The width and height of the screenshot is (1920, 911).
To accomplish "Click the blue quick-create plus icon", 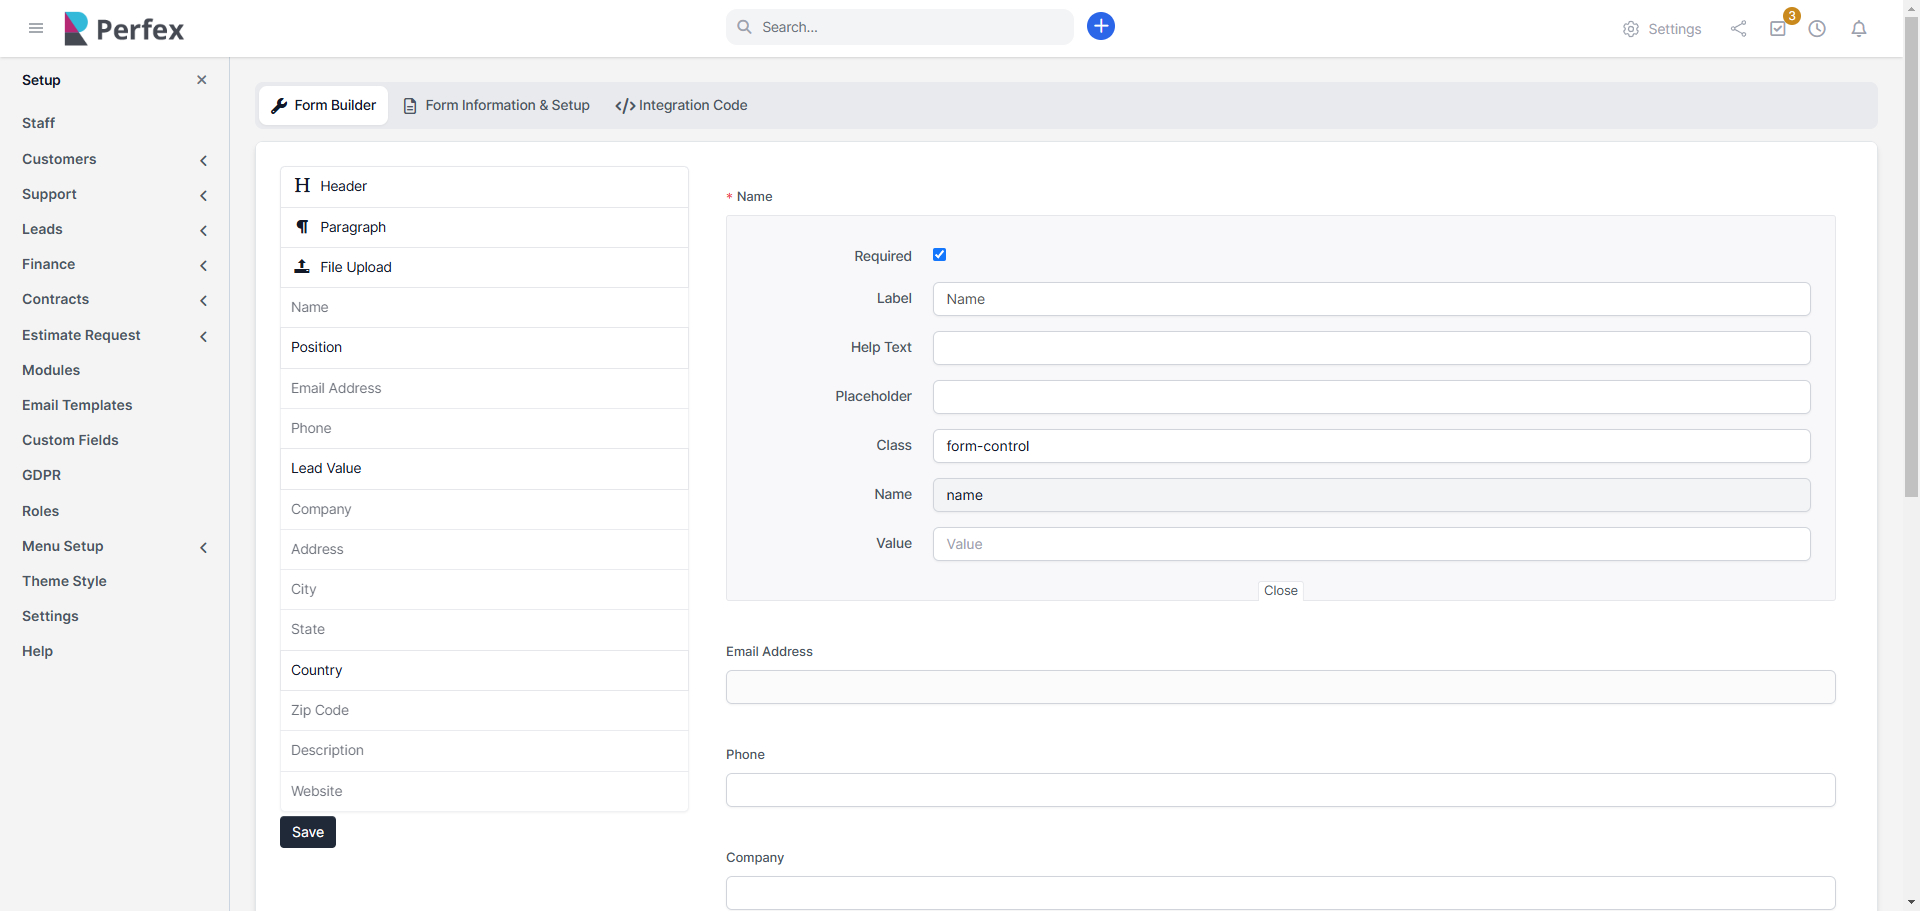I will pos(1100,27).
